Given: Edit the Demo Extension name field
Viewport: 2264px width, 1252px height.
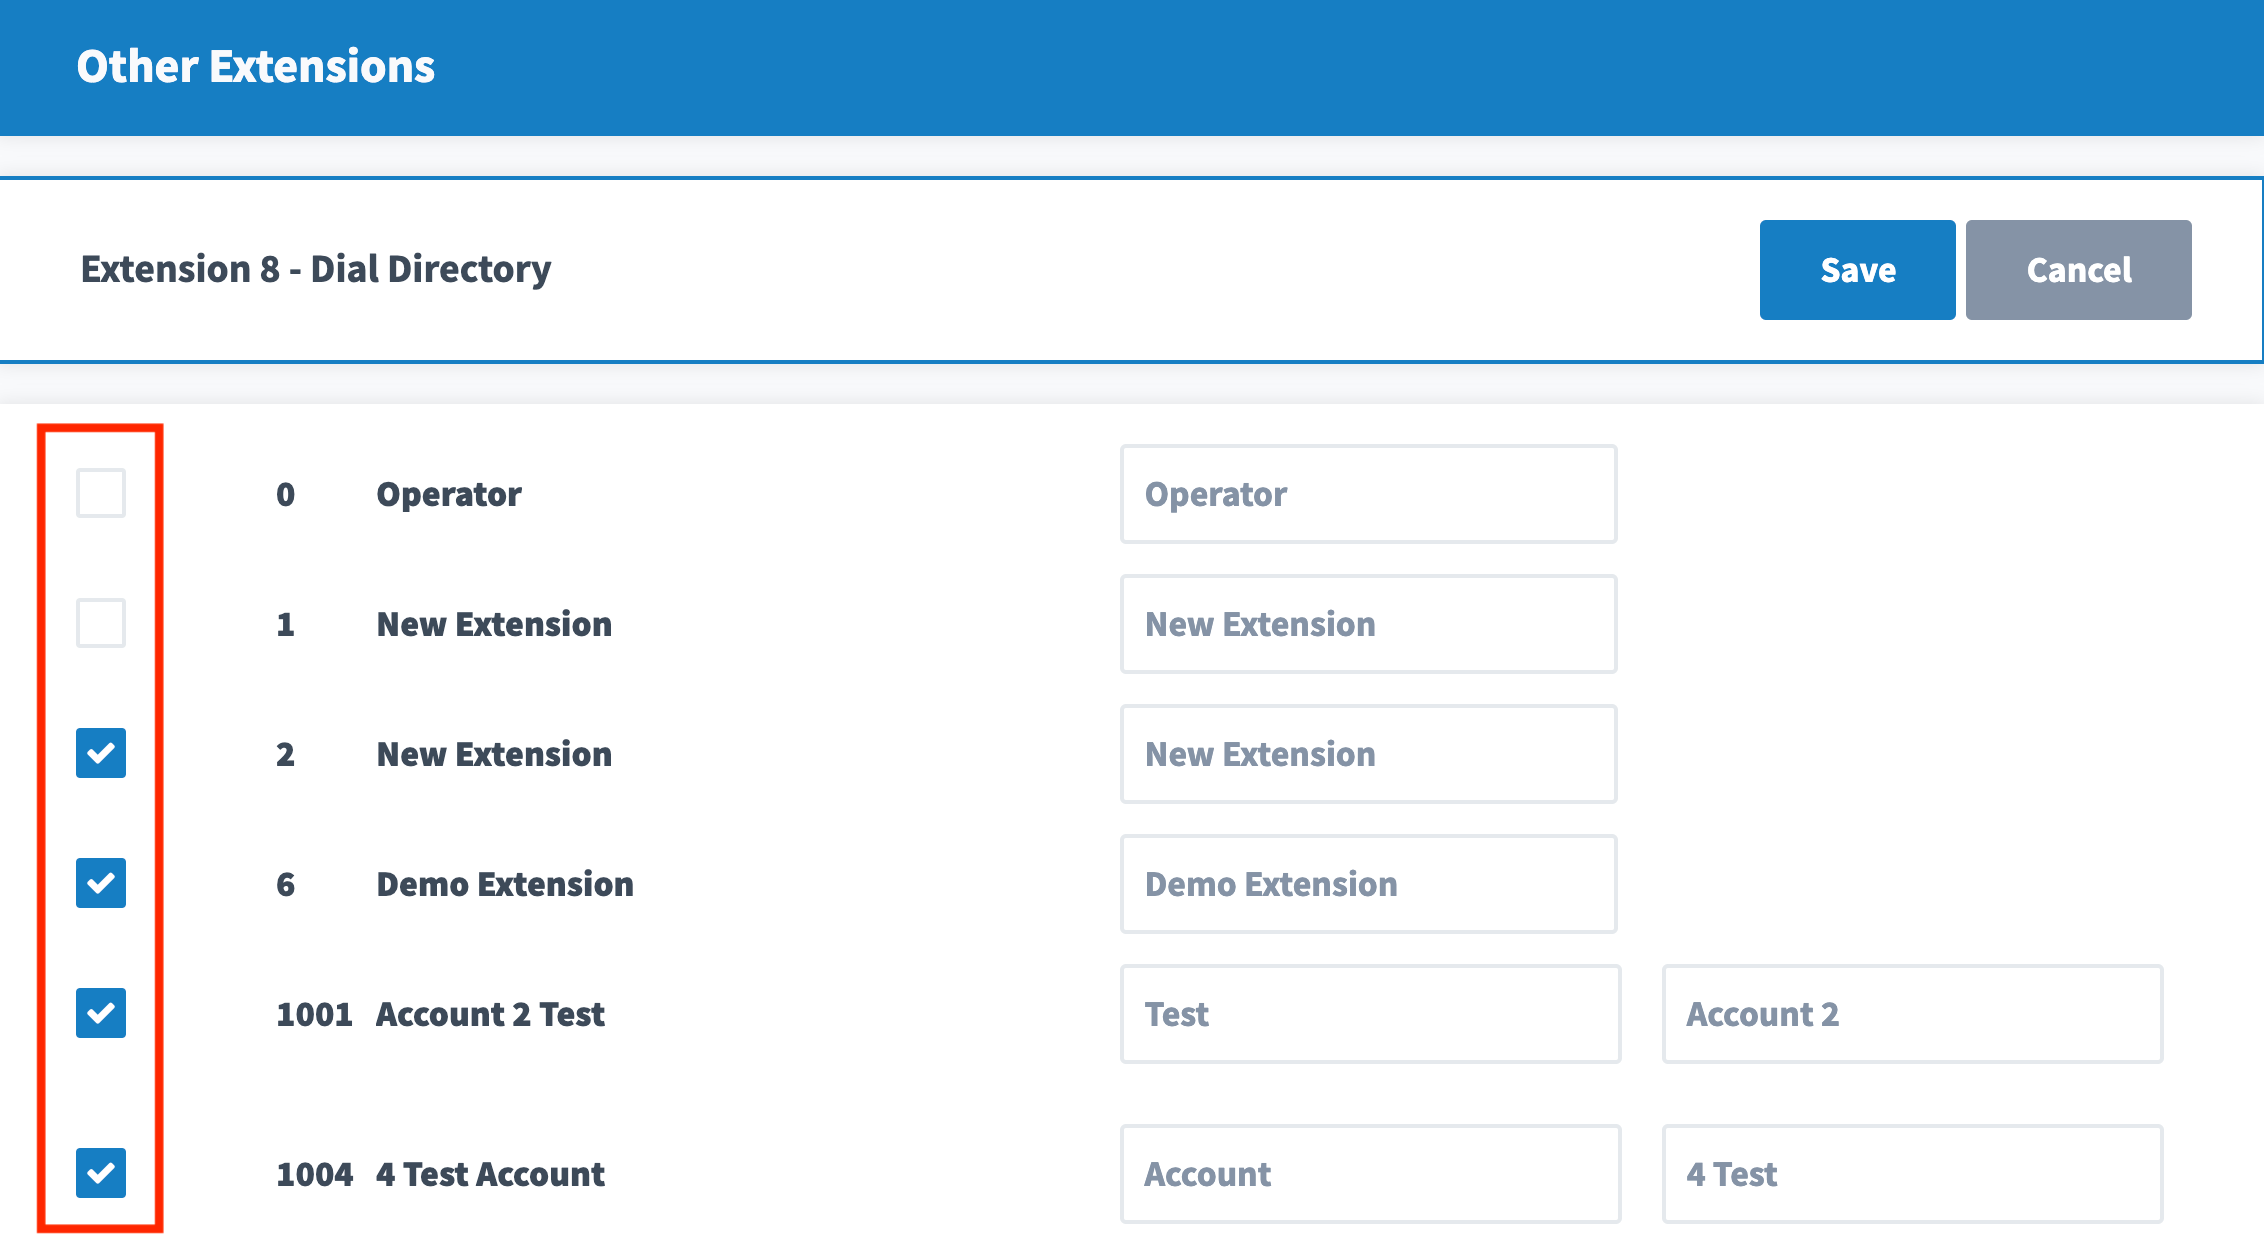Looking at the screenshot, I should [x=1369, y=884].
